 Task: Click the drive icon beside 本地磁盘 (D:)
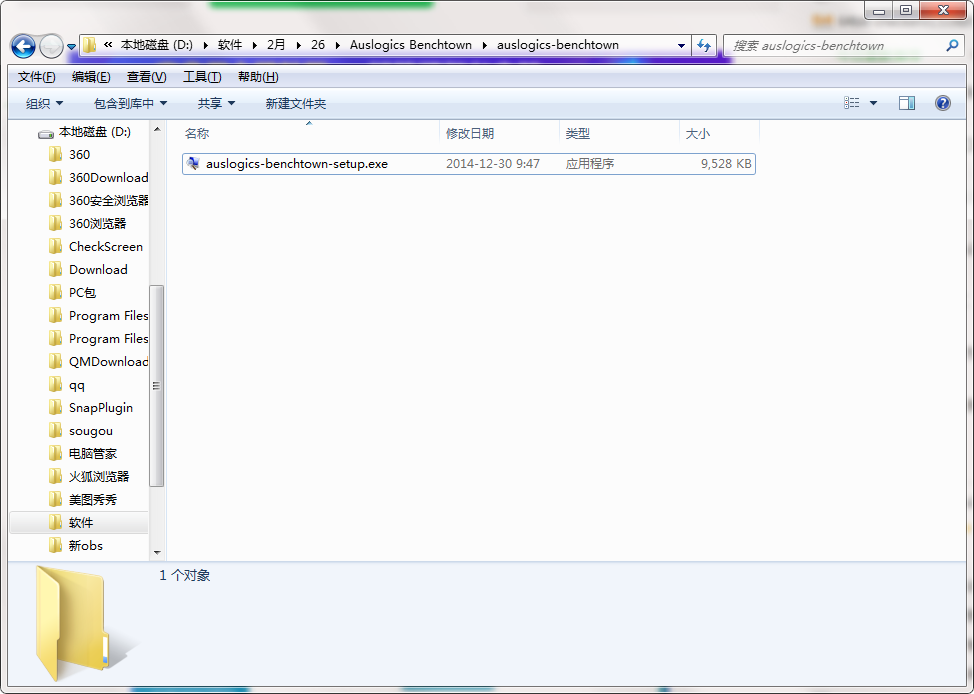[46, 133]
